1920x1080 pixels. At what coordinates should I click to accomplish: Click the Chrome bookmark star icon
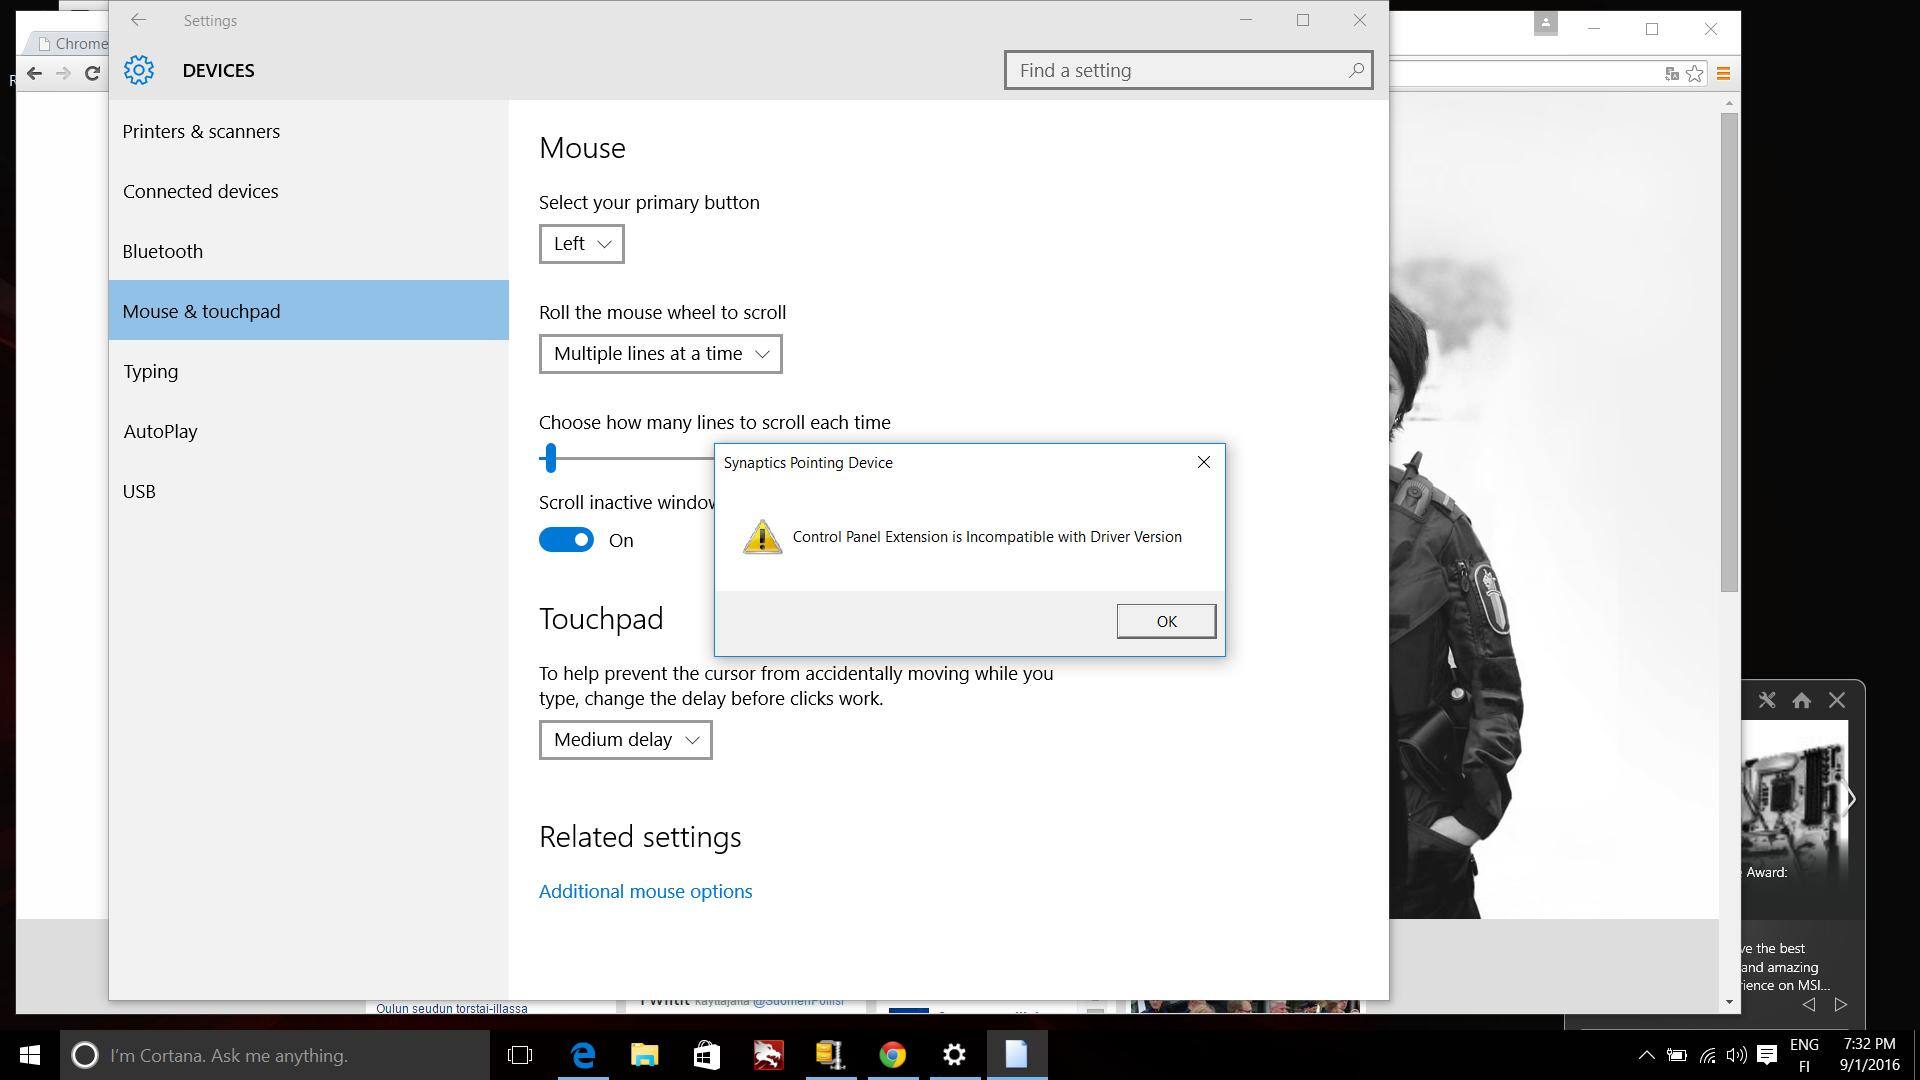[x=1694, y=73]
